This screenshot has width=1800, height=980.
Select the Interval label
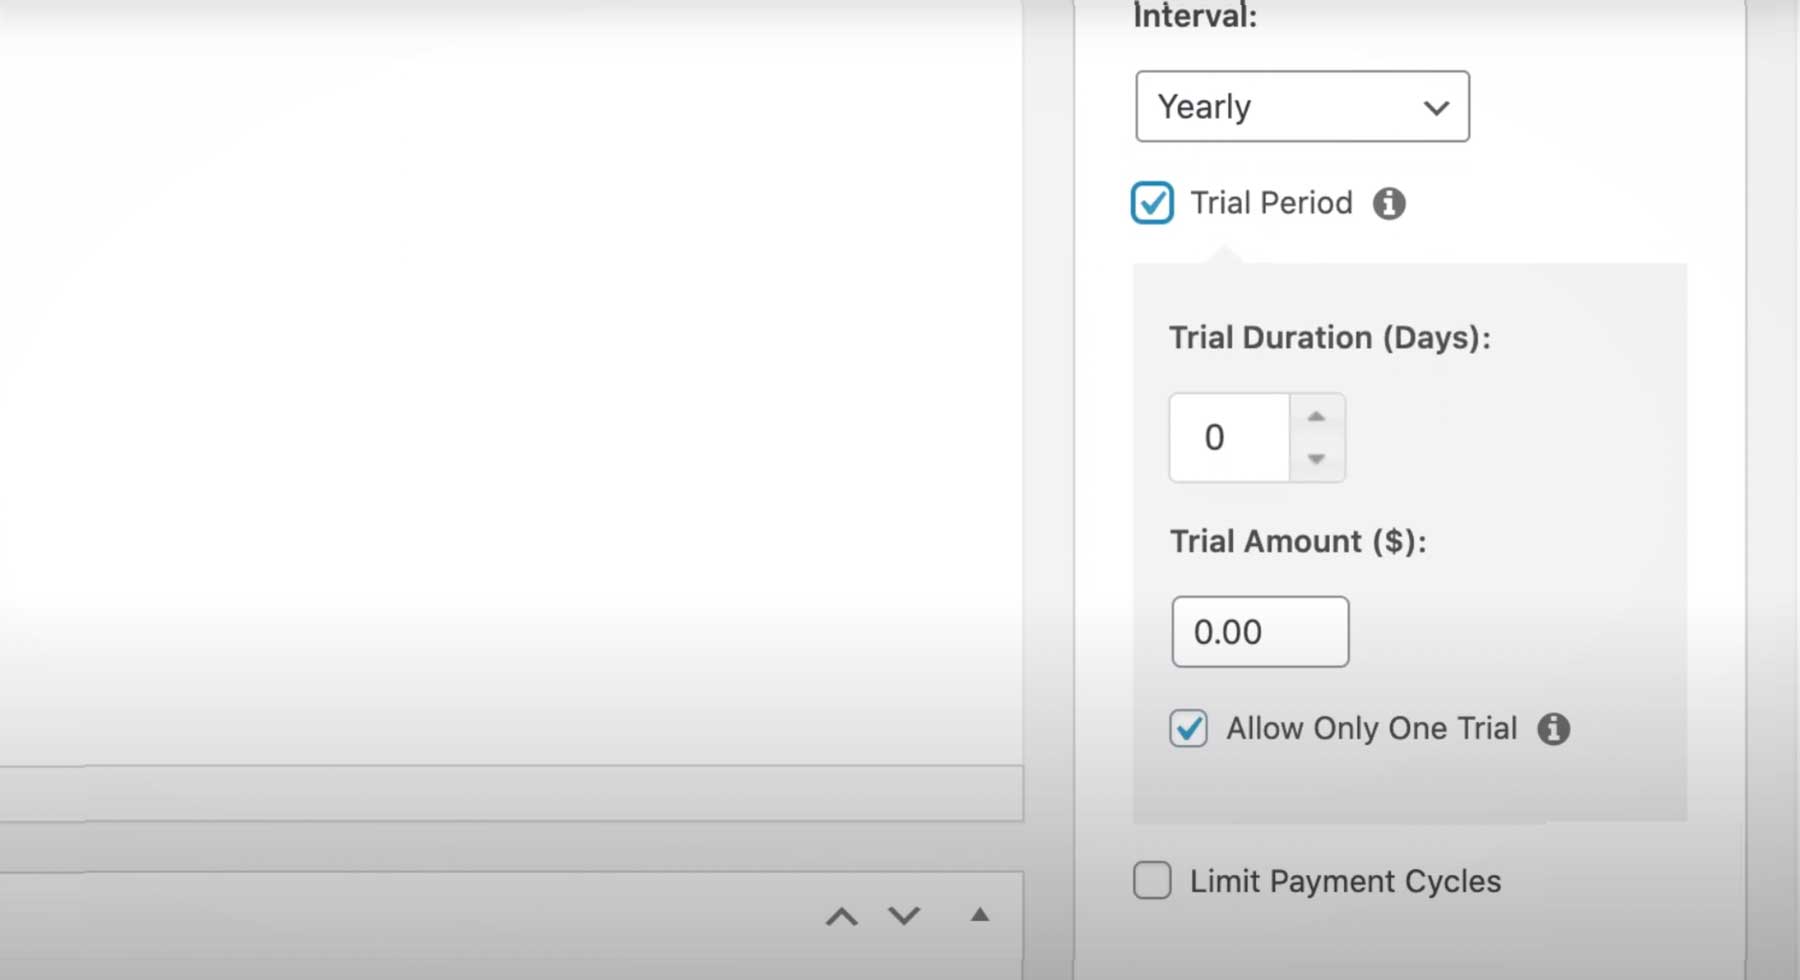pyautogui.click(x=1195, y=14)
